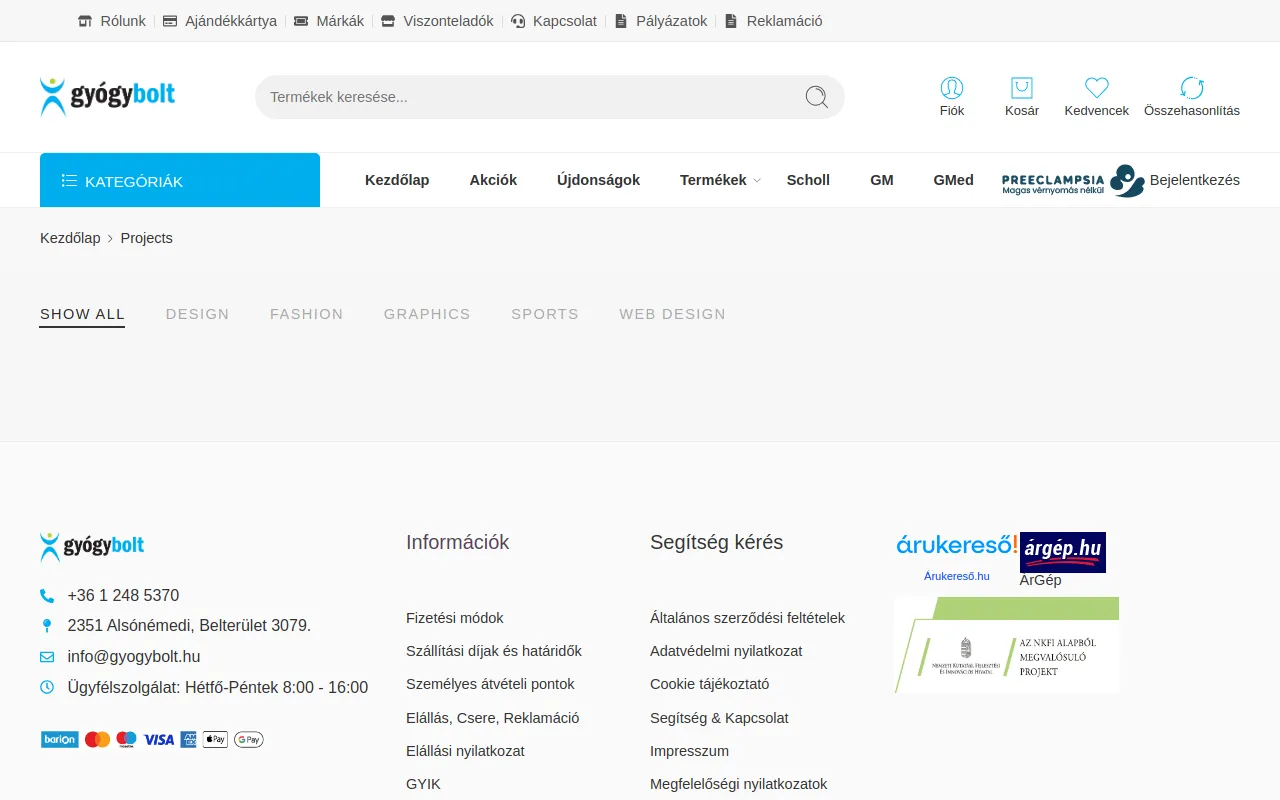
Task: Select the GRAPHICS filter tab
Action: click(427, 314)
